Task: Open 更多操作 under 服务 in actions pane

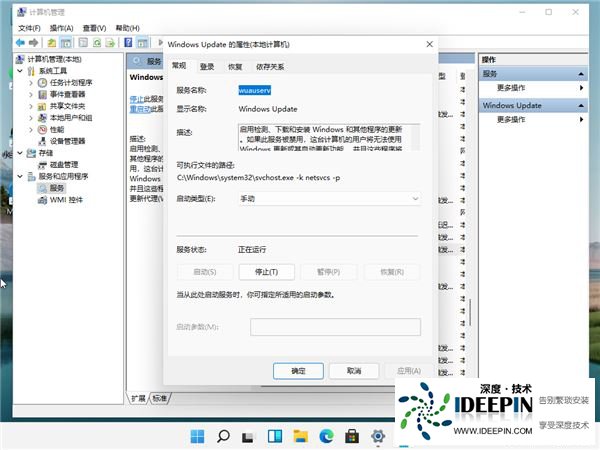Action: click(x=511, y=88)
